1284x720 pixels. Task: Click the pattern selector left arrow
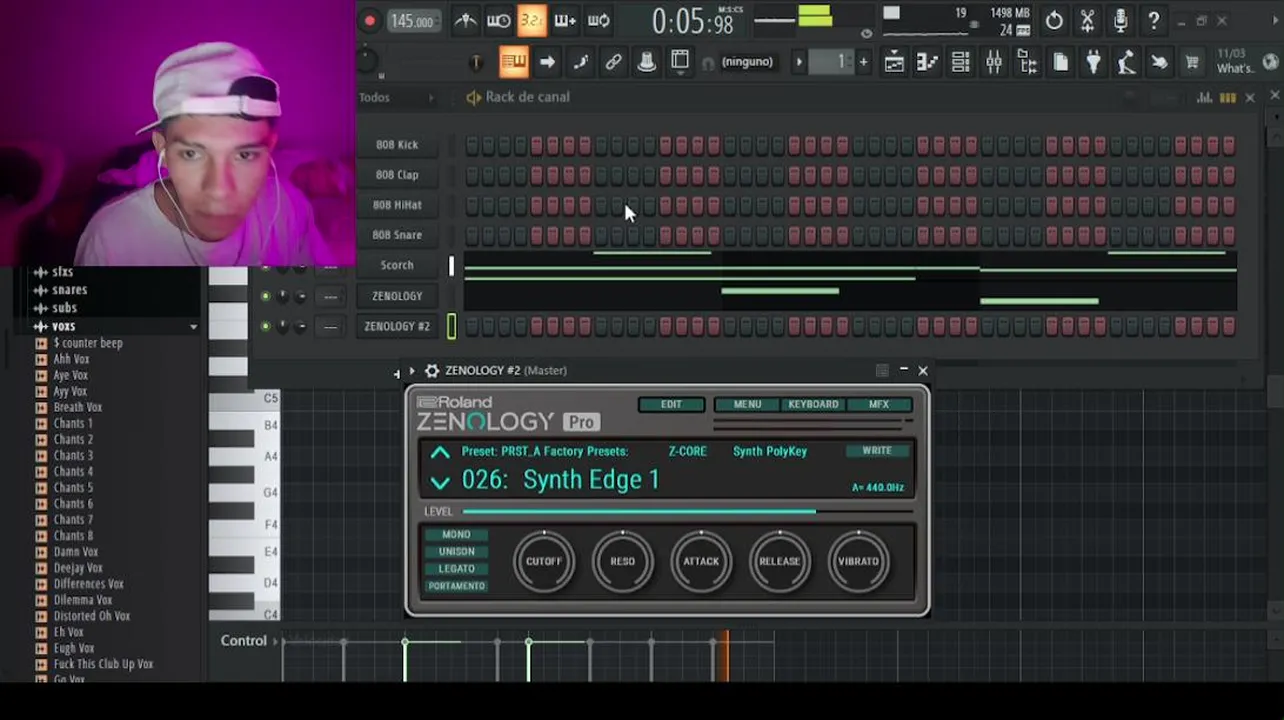[798, 63]
